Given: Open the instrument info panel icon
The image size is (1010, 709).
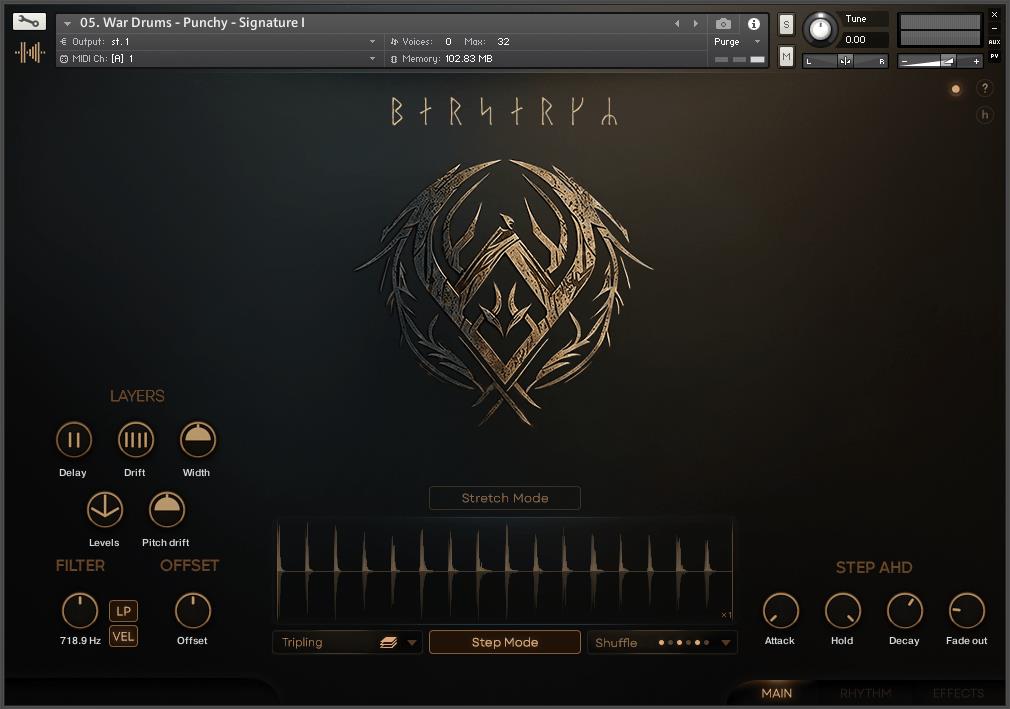Looking at the screenshot, I should click(x=754, y=24).
